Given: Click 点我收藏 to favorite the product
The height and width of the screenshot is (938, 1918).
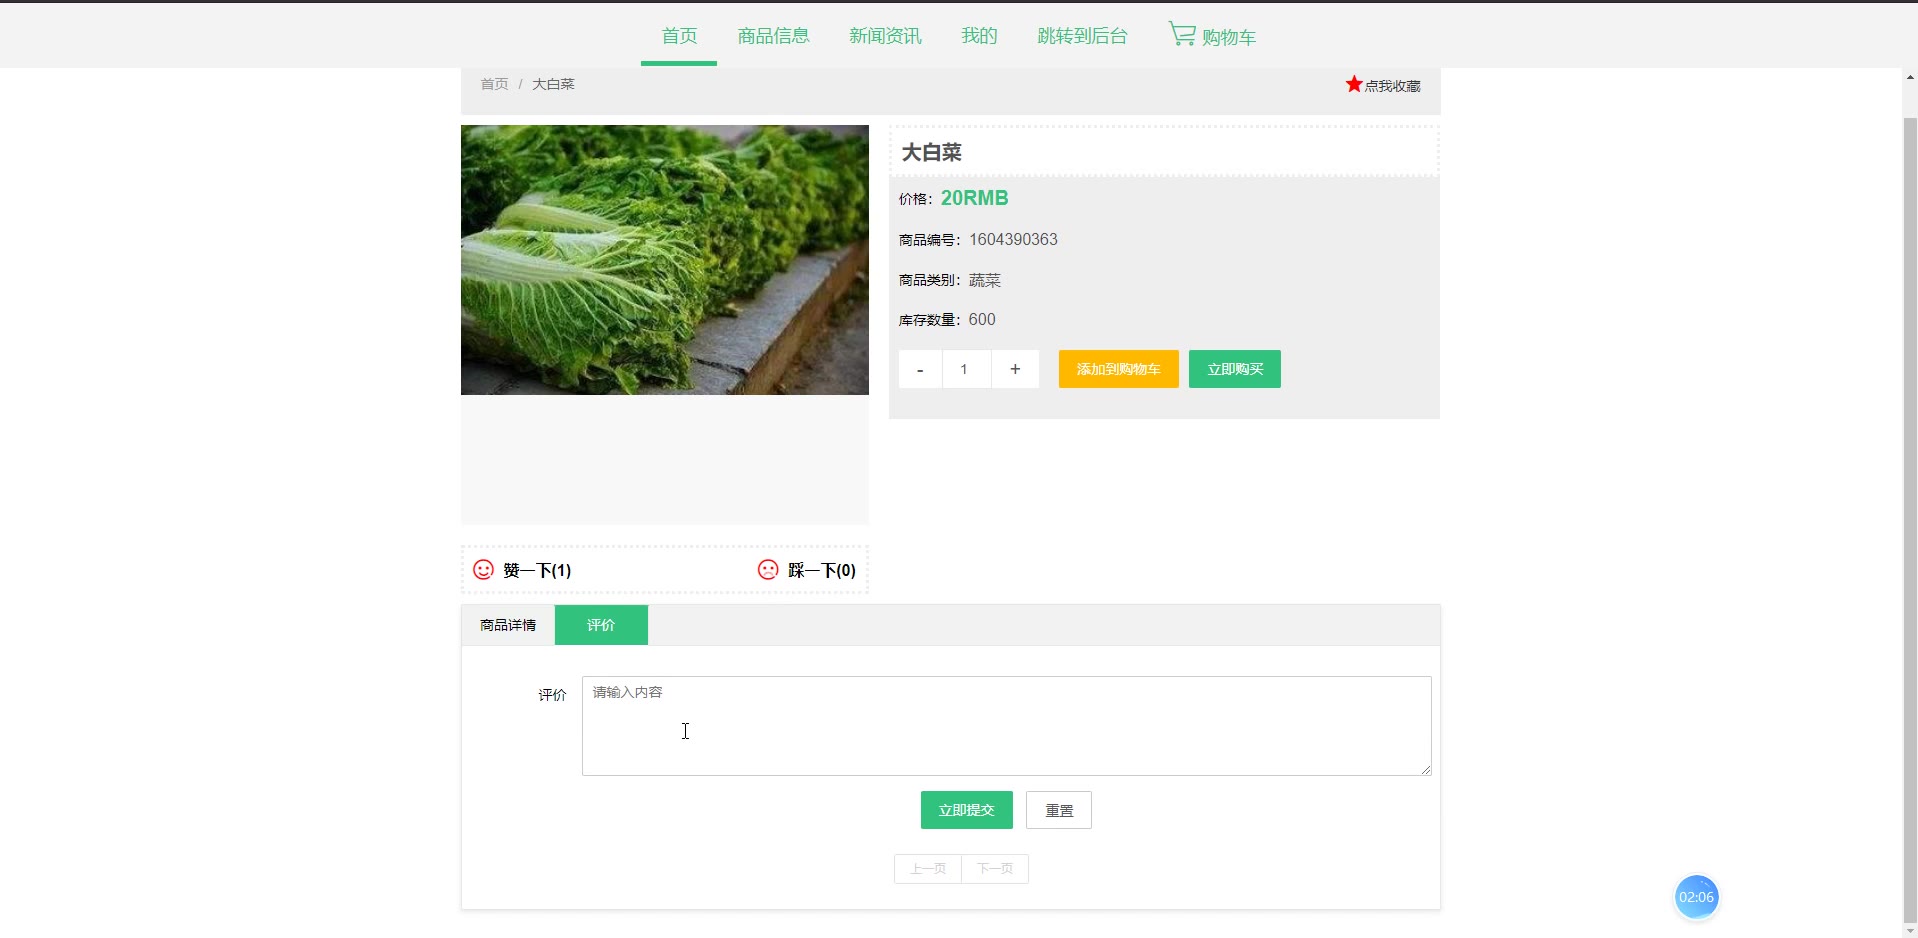Looking at the screenshot, I should pos(1392,86).
